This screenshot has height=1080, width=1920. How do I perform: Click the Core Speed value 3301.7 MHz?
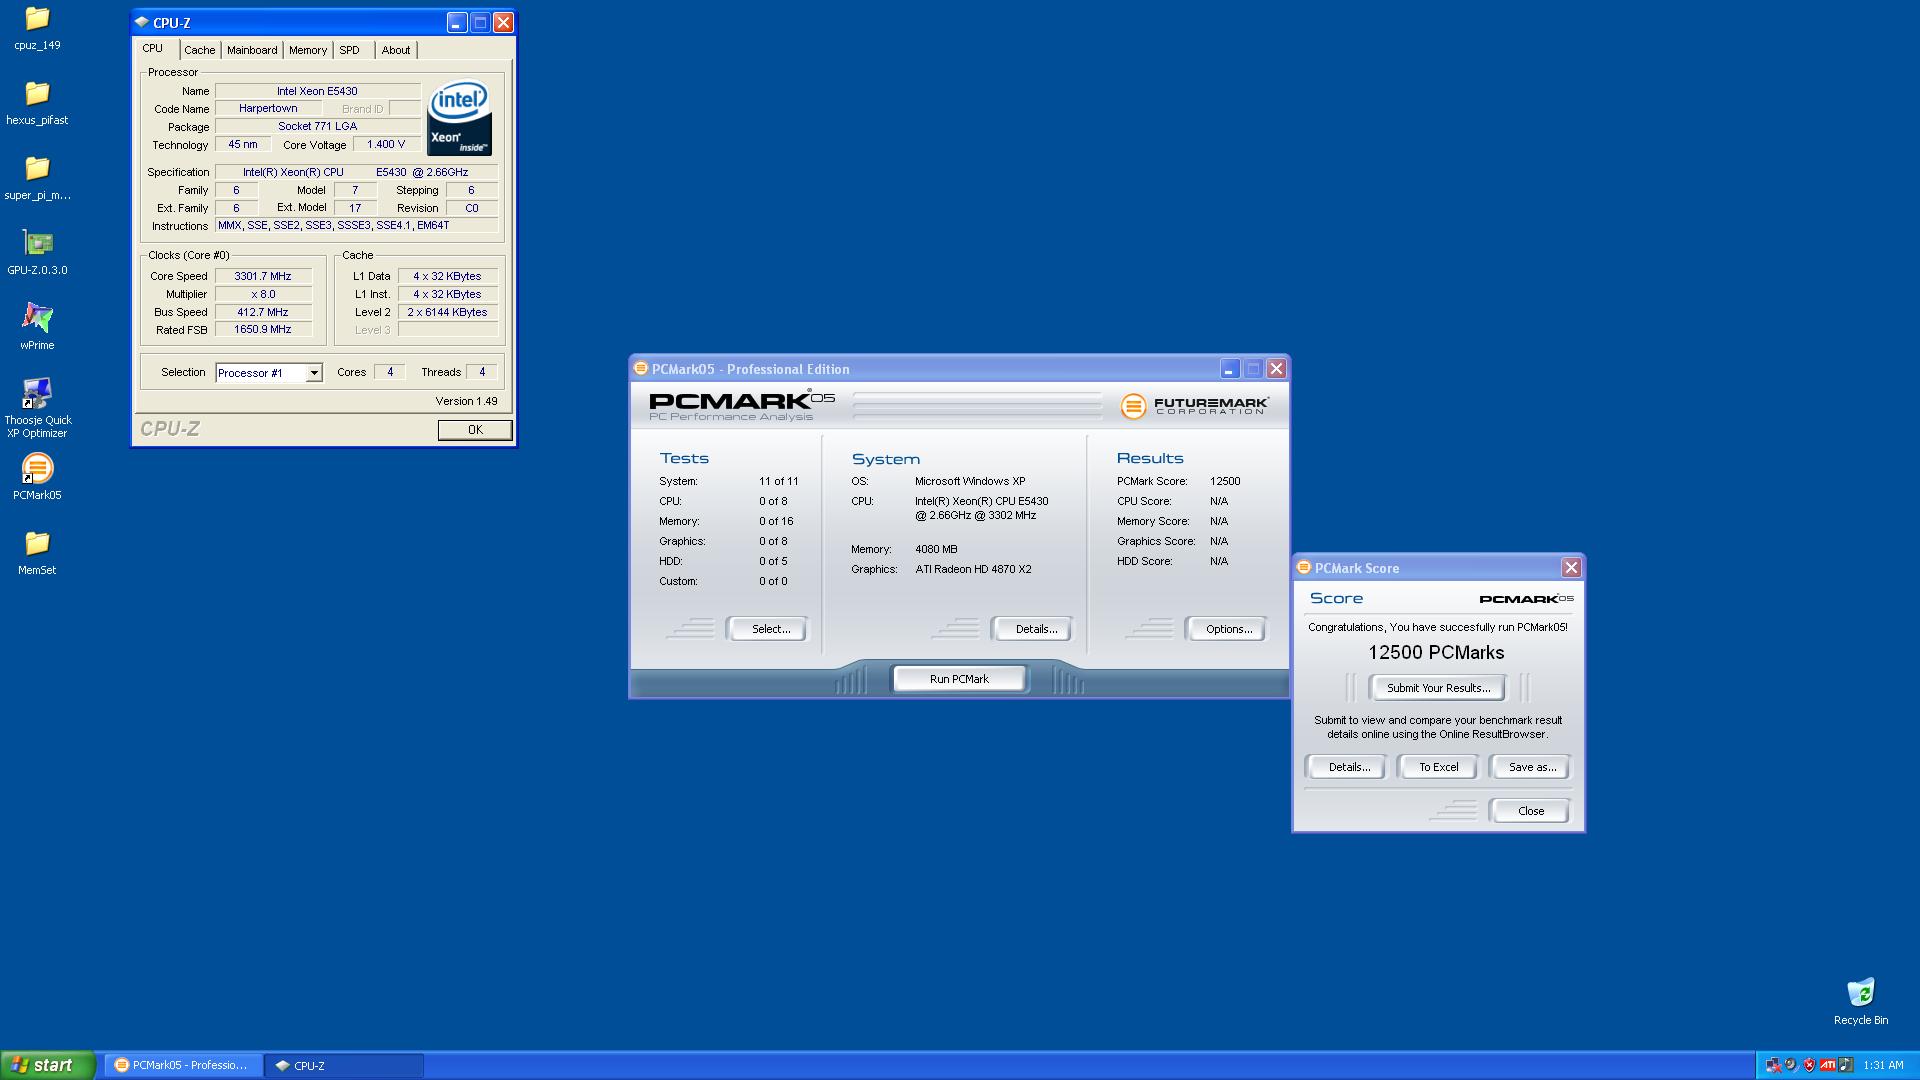coord(263,276)
